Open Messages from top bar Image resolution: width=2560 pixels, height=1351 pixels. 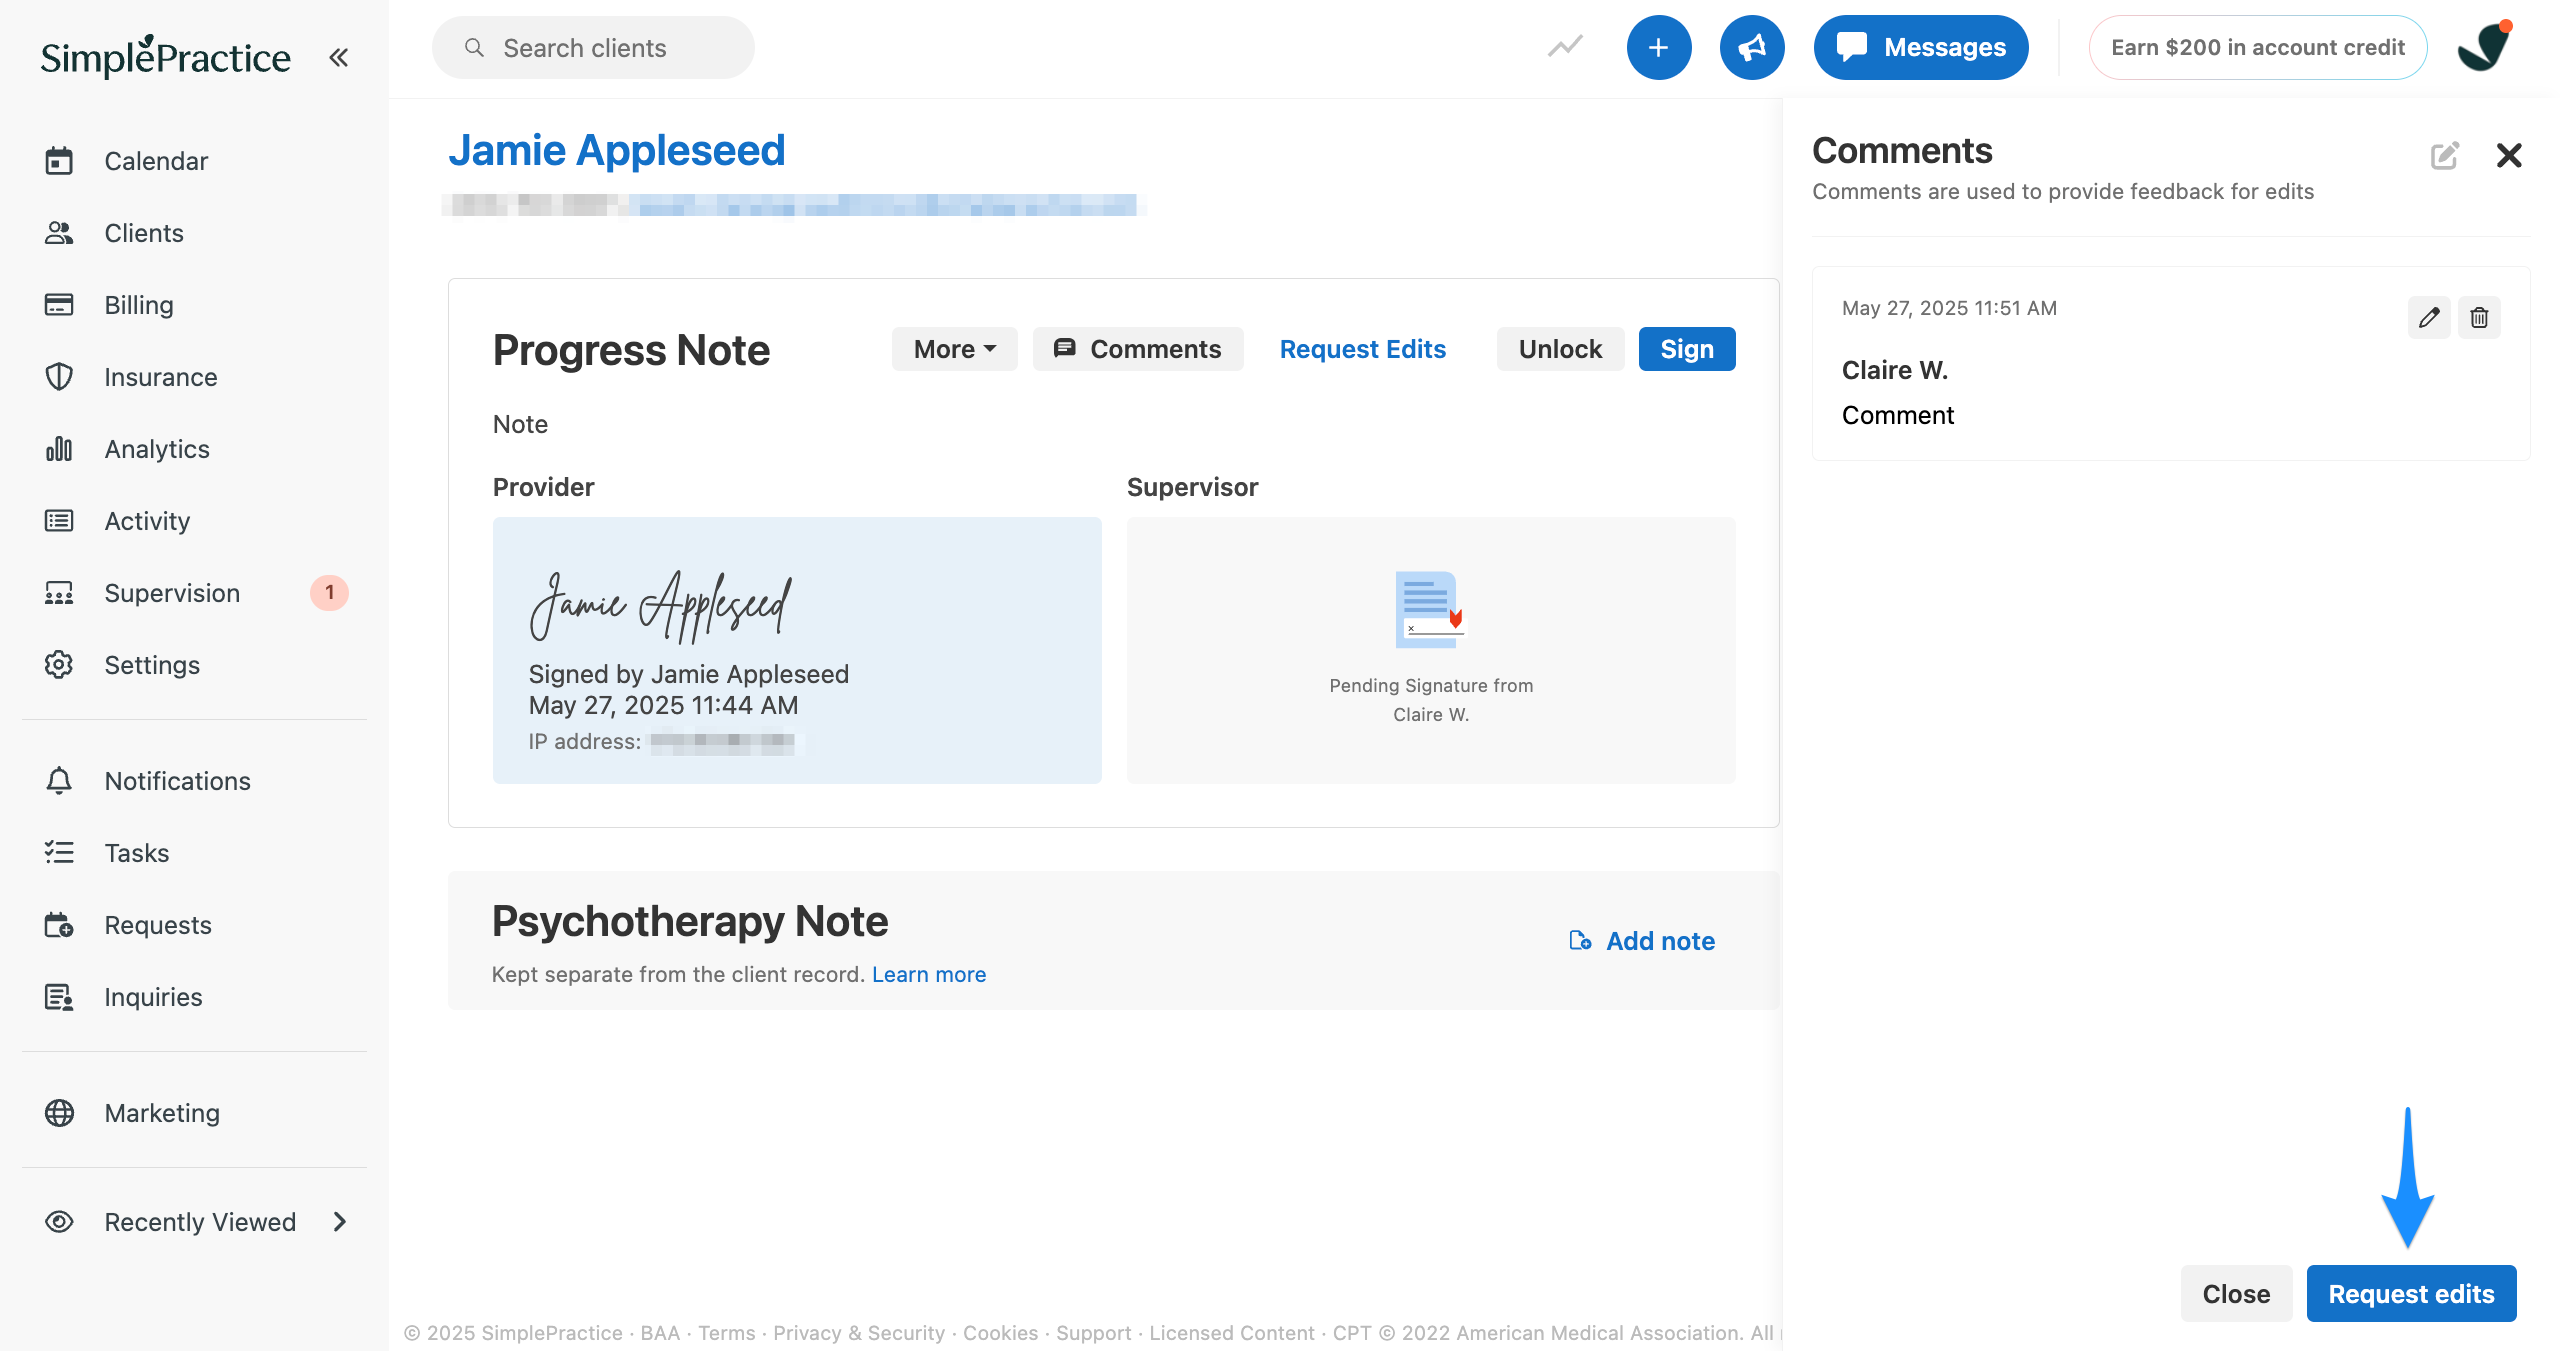point(1921,47)
